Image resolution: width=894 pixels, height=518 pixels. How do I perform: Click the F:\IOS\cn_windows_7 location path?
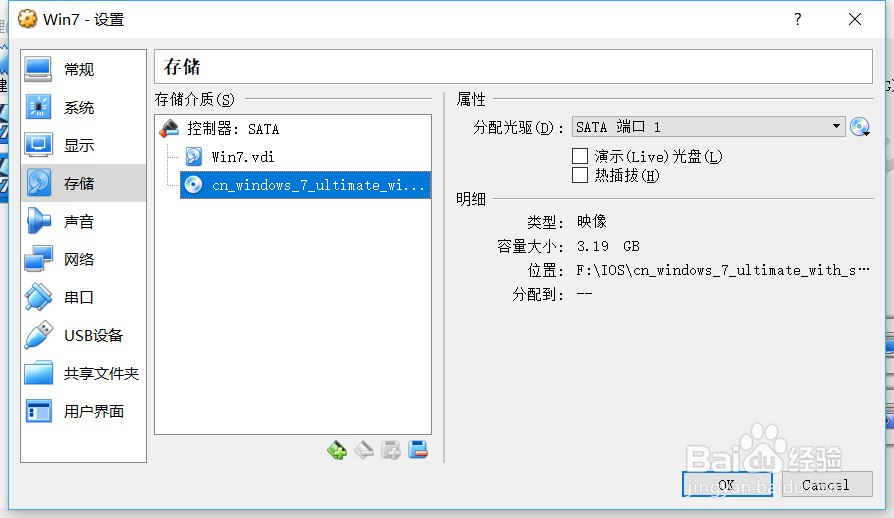(723, 270)
